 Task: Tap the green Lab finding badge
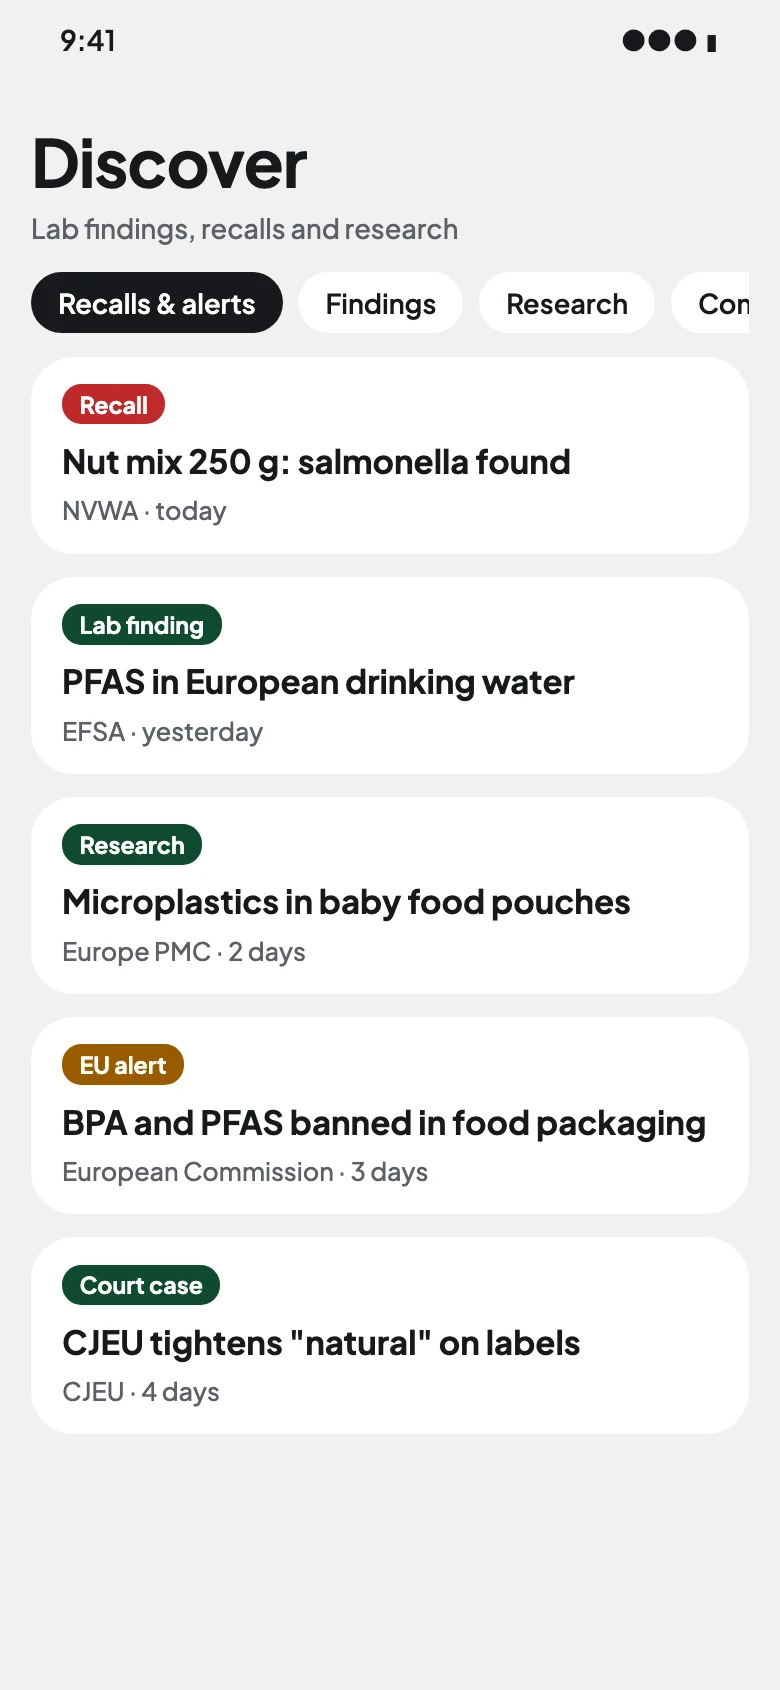pos(141,625)
